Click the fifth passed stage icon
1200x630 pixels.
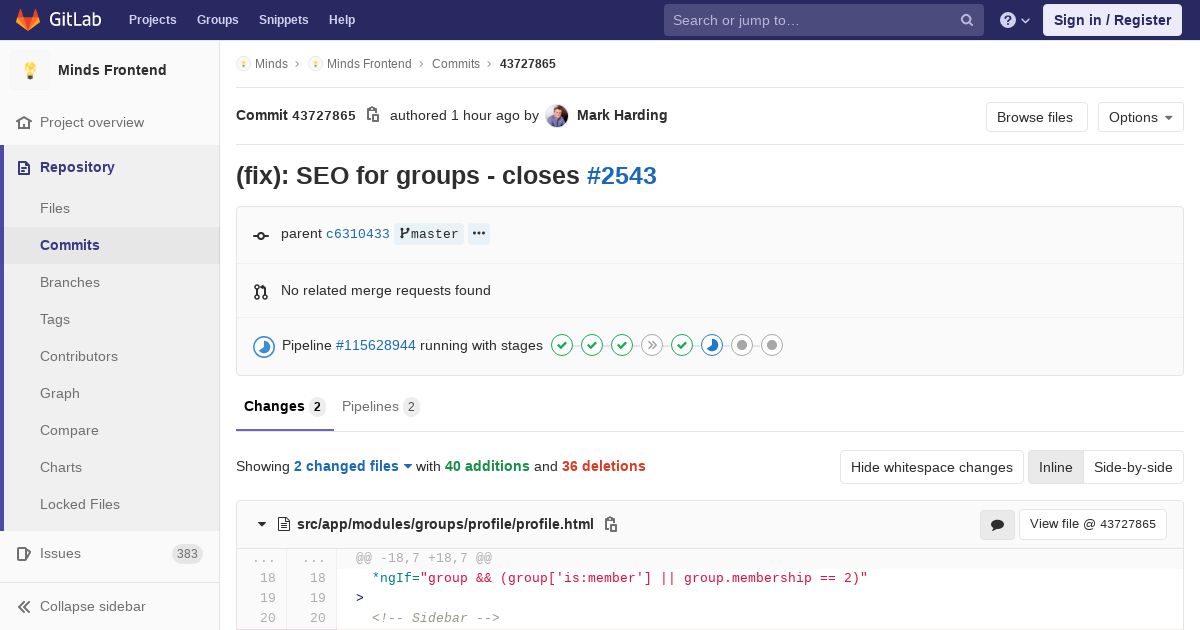(682, 345)
